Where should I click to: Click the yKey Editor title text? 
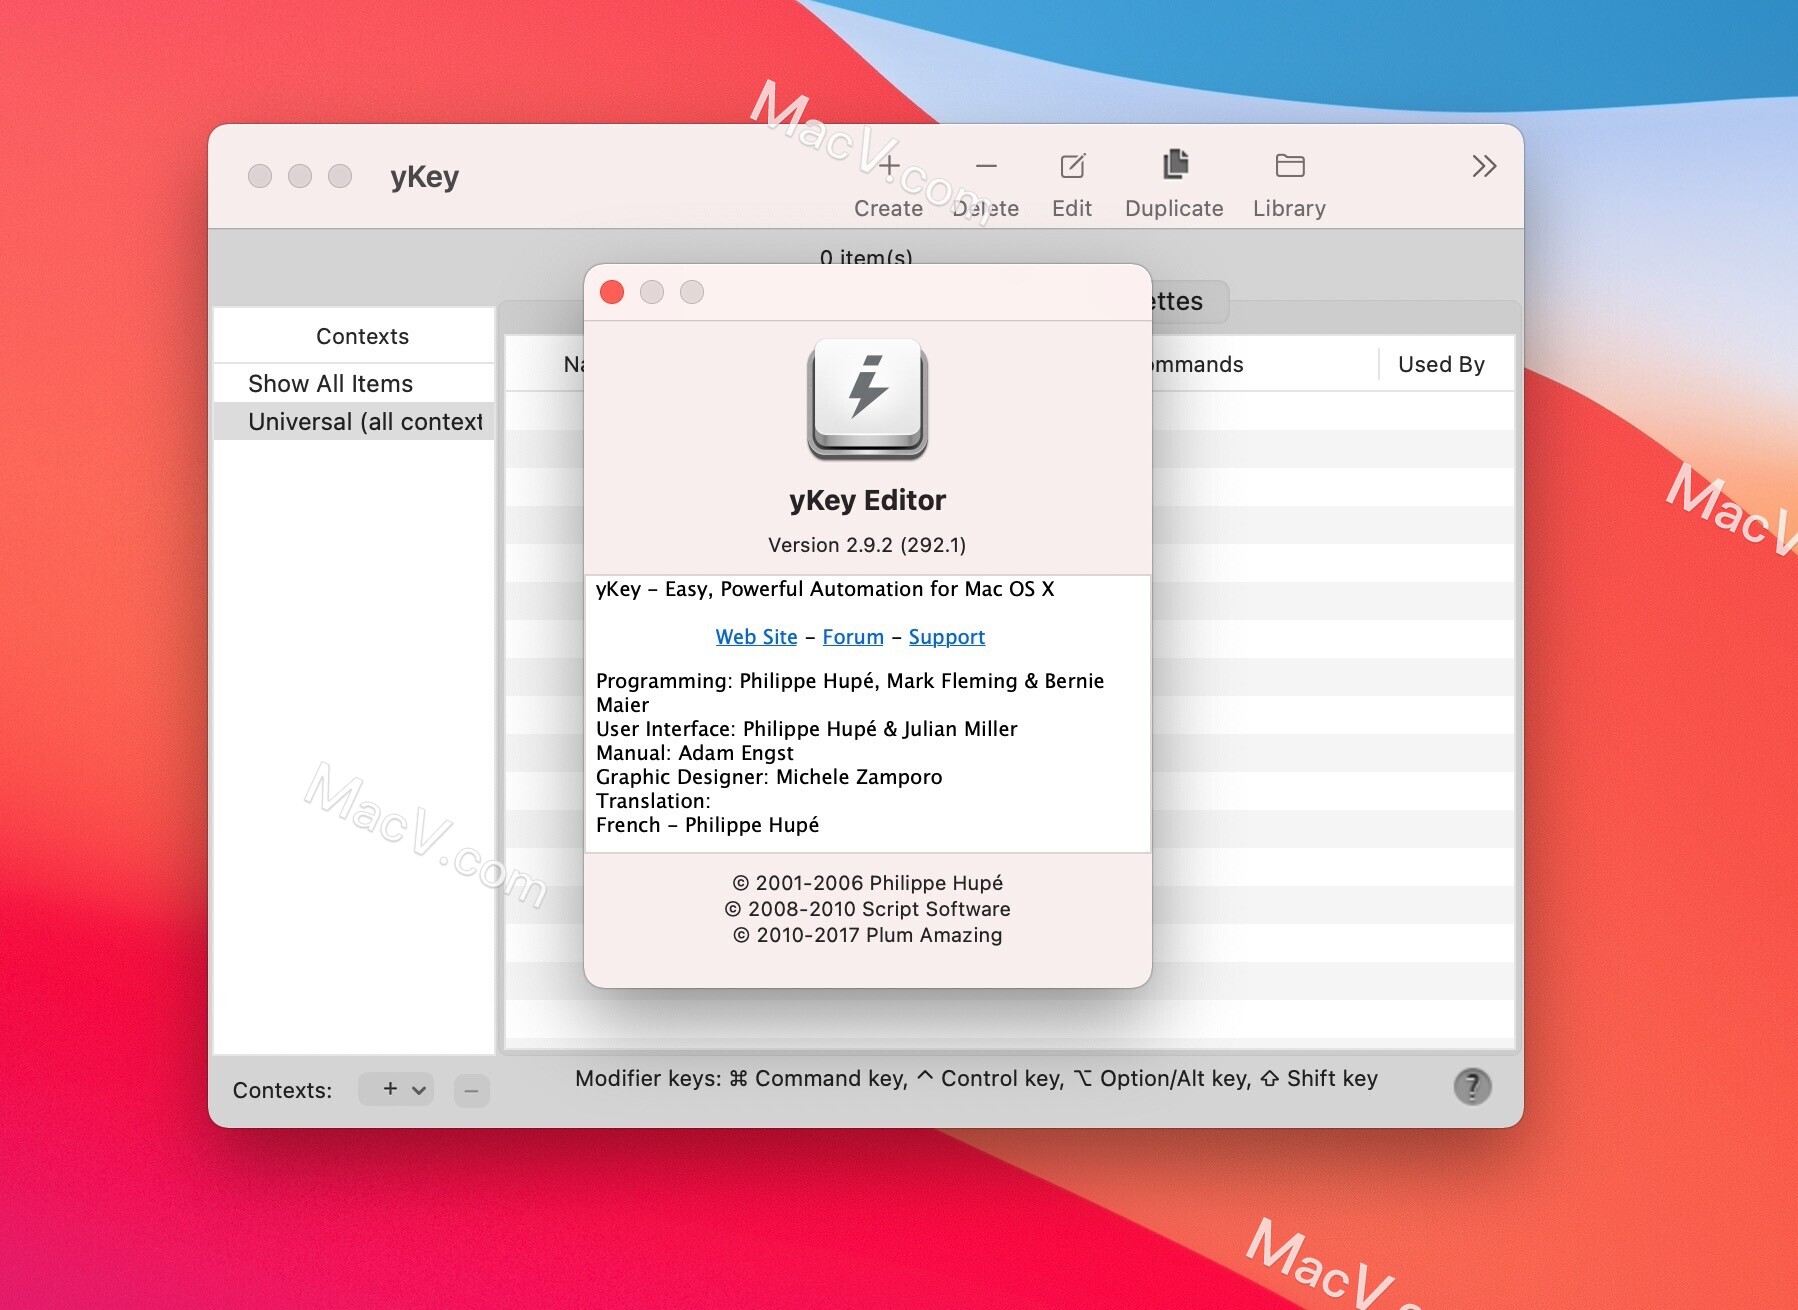(867, 500)
